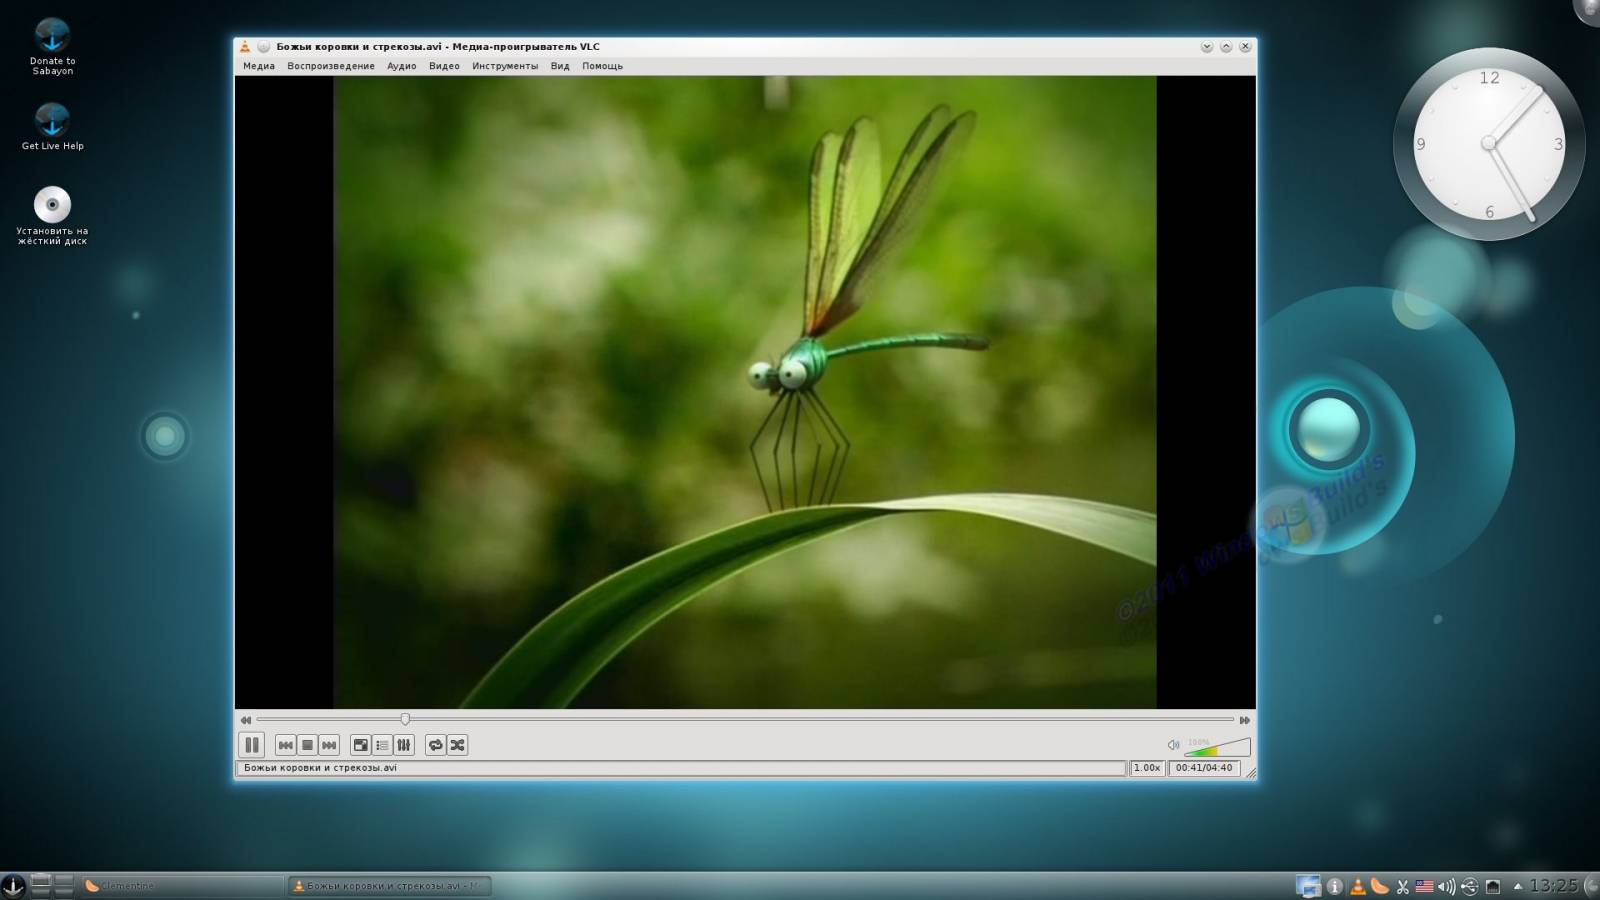Open the Вид menu
This screenshot has width=1600, height=900.
tap(560, 66)
